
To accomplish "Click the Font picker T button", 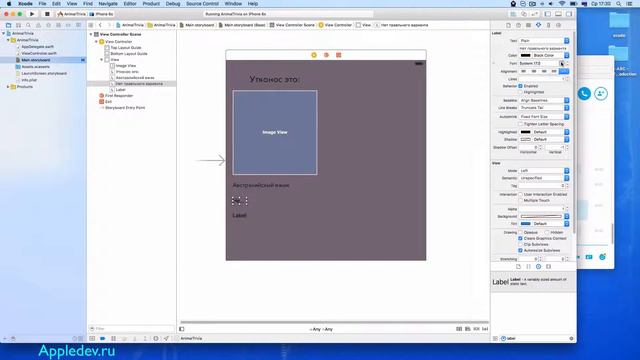I will pyautogui.click(x=562, y=64).
